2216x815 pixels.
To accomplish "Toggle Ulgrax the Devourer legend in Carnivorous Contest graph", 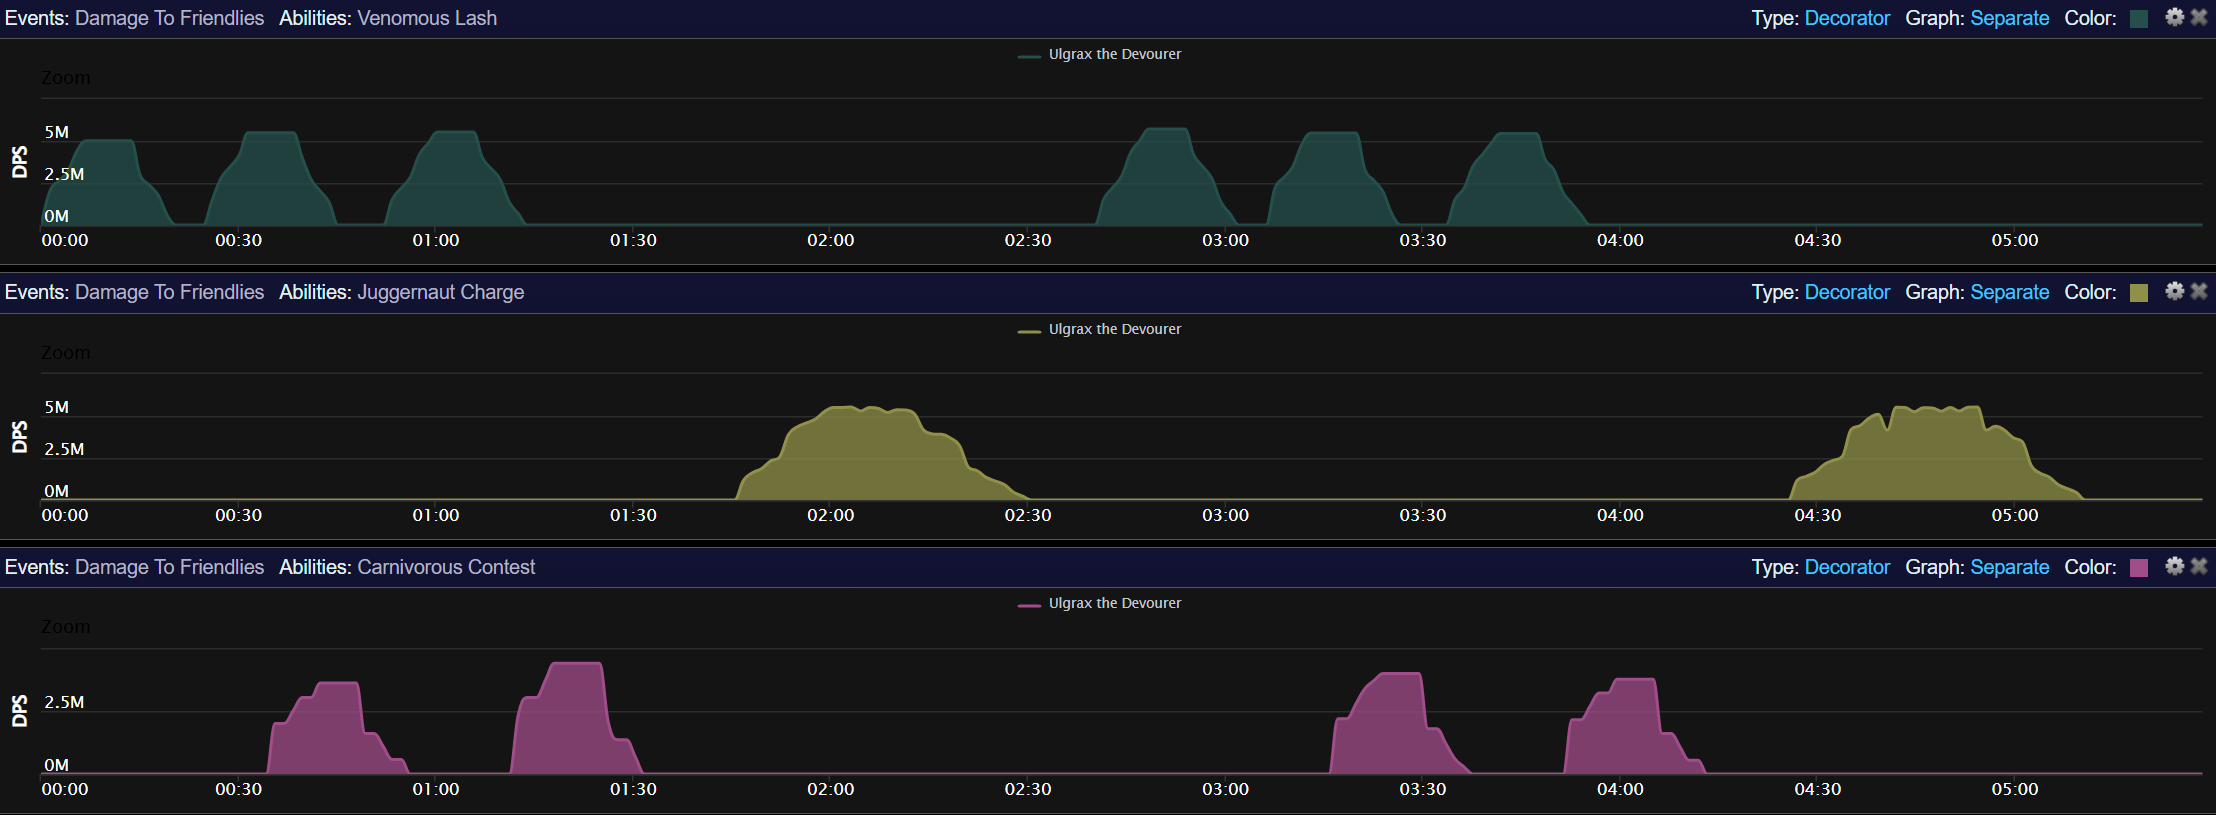I will point(1100,603).
